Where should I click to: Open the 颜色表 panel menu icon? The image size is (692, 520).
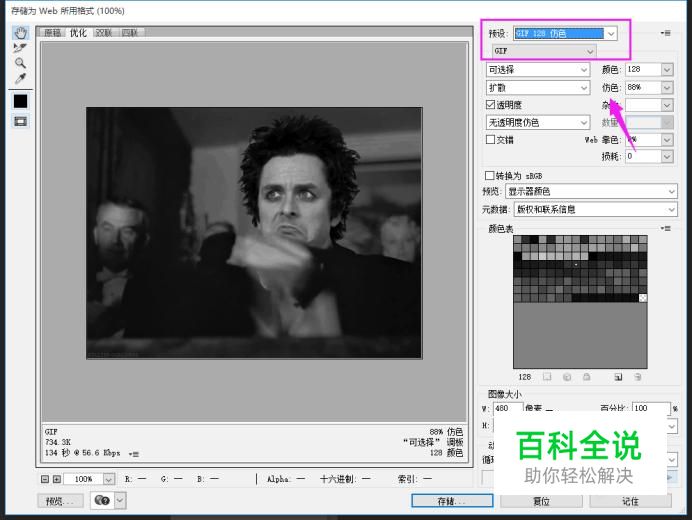pos(666,228)
